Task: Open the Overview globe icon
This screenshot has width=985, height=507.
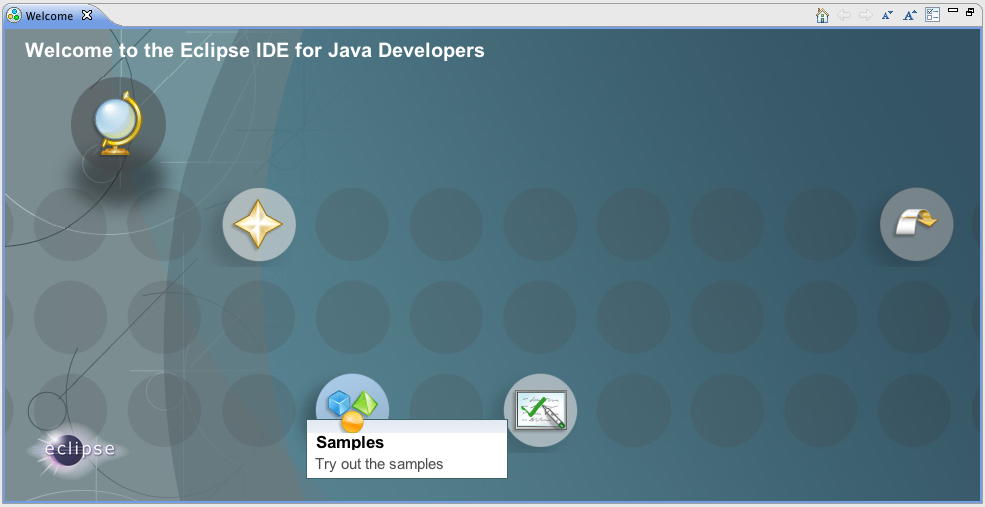Action: [118, 124]
